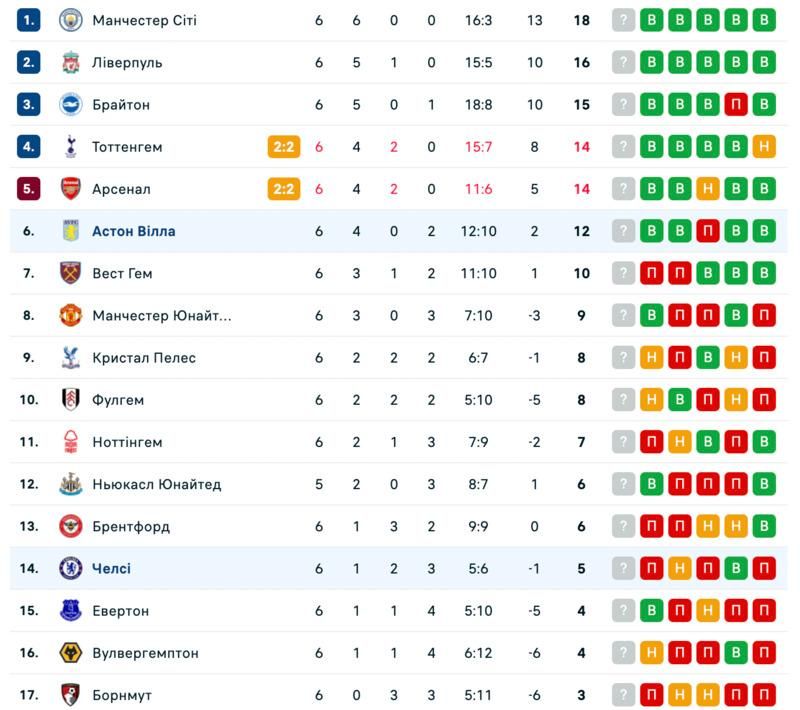Screen dimensions: 800x710
Task: Click the Manchester City club crest
Action: pyautogui.click(x=70, y=20)
